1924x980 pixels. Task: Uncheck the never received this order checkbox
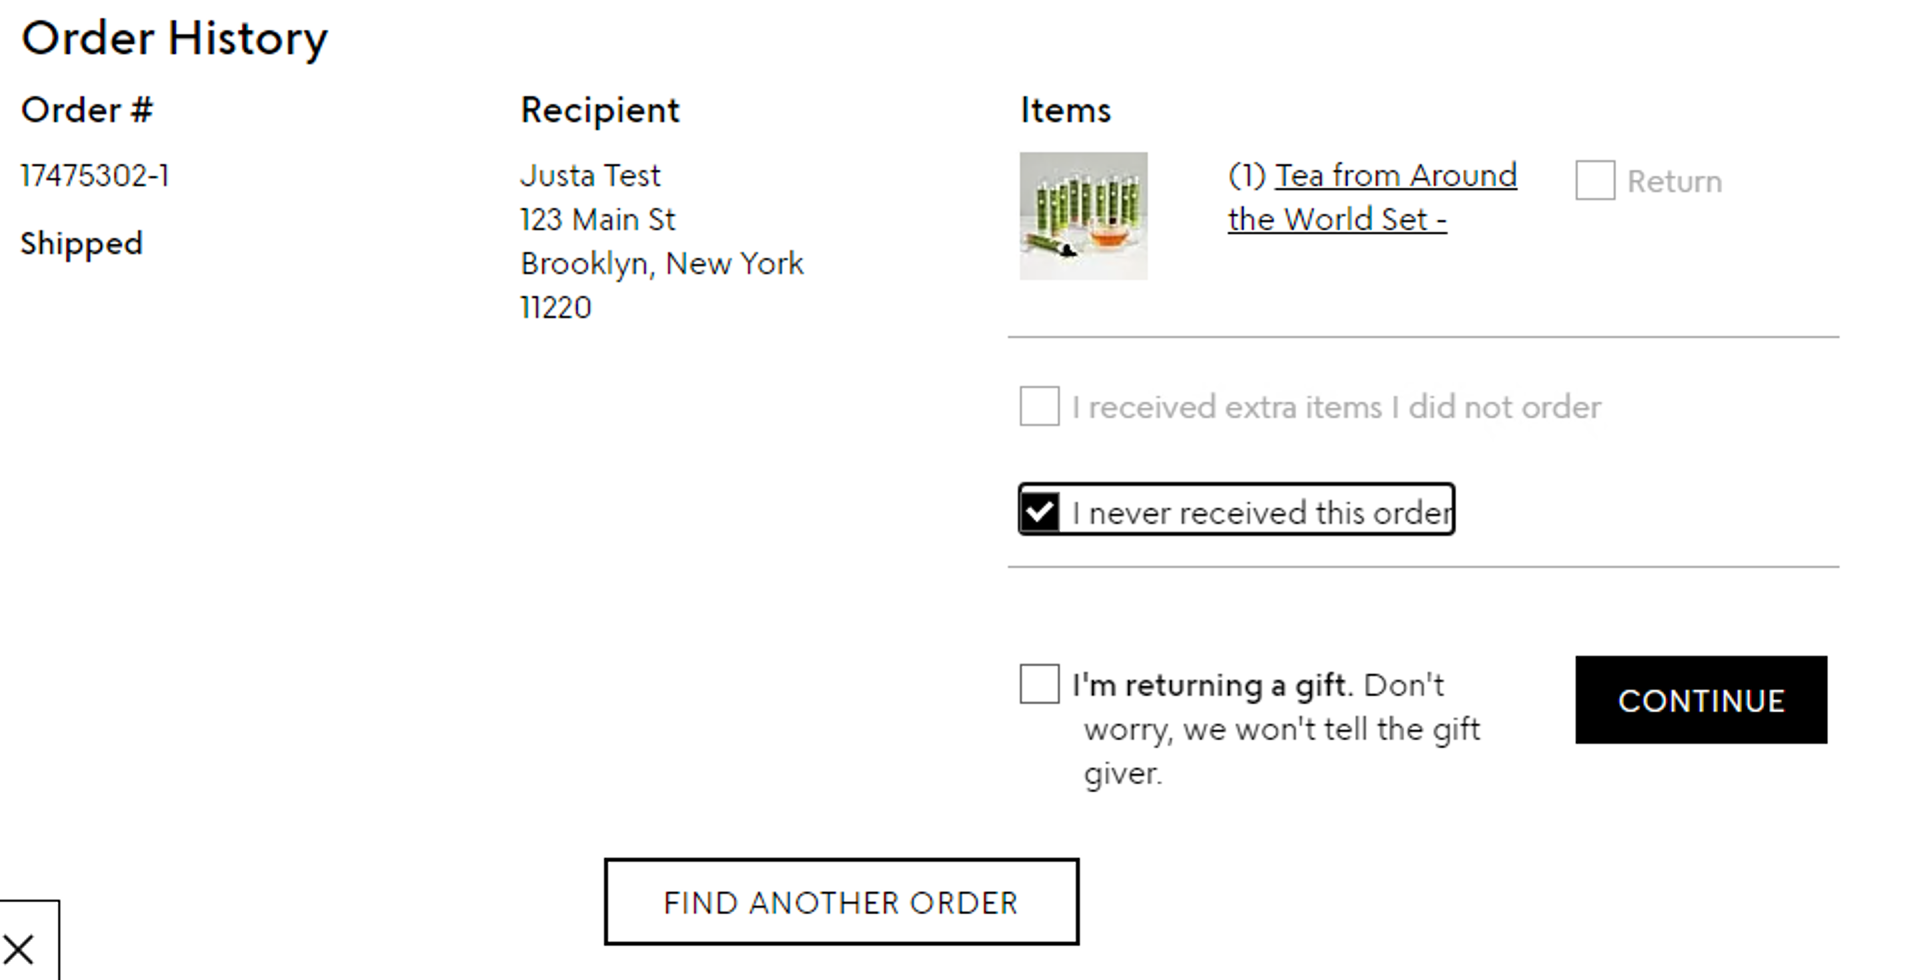point(1040,512)
